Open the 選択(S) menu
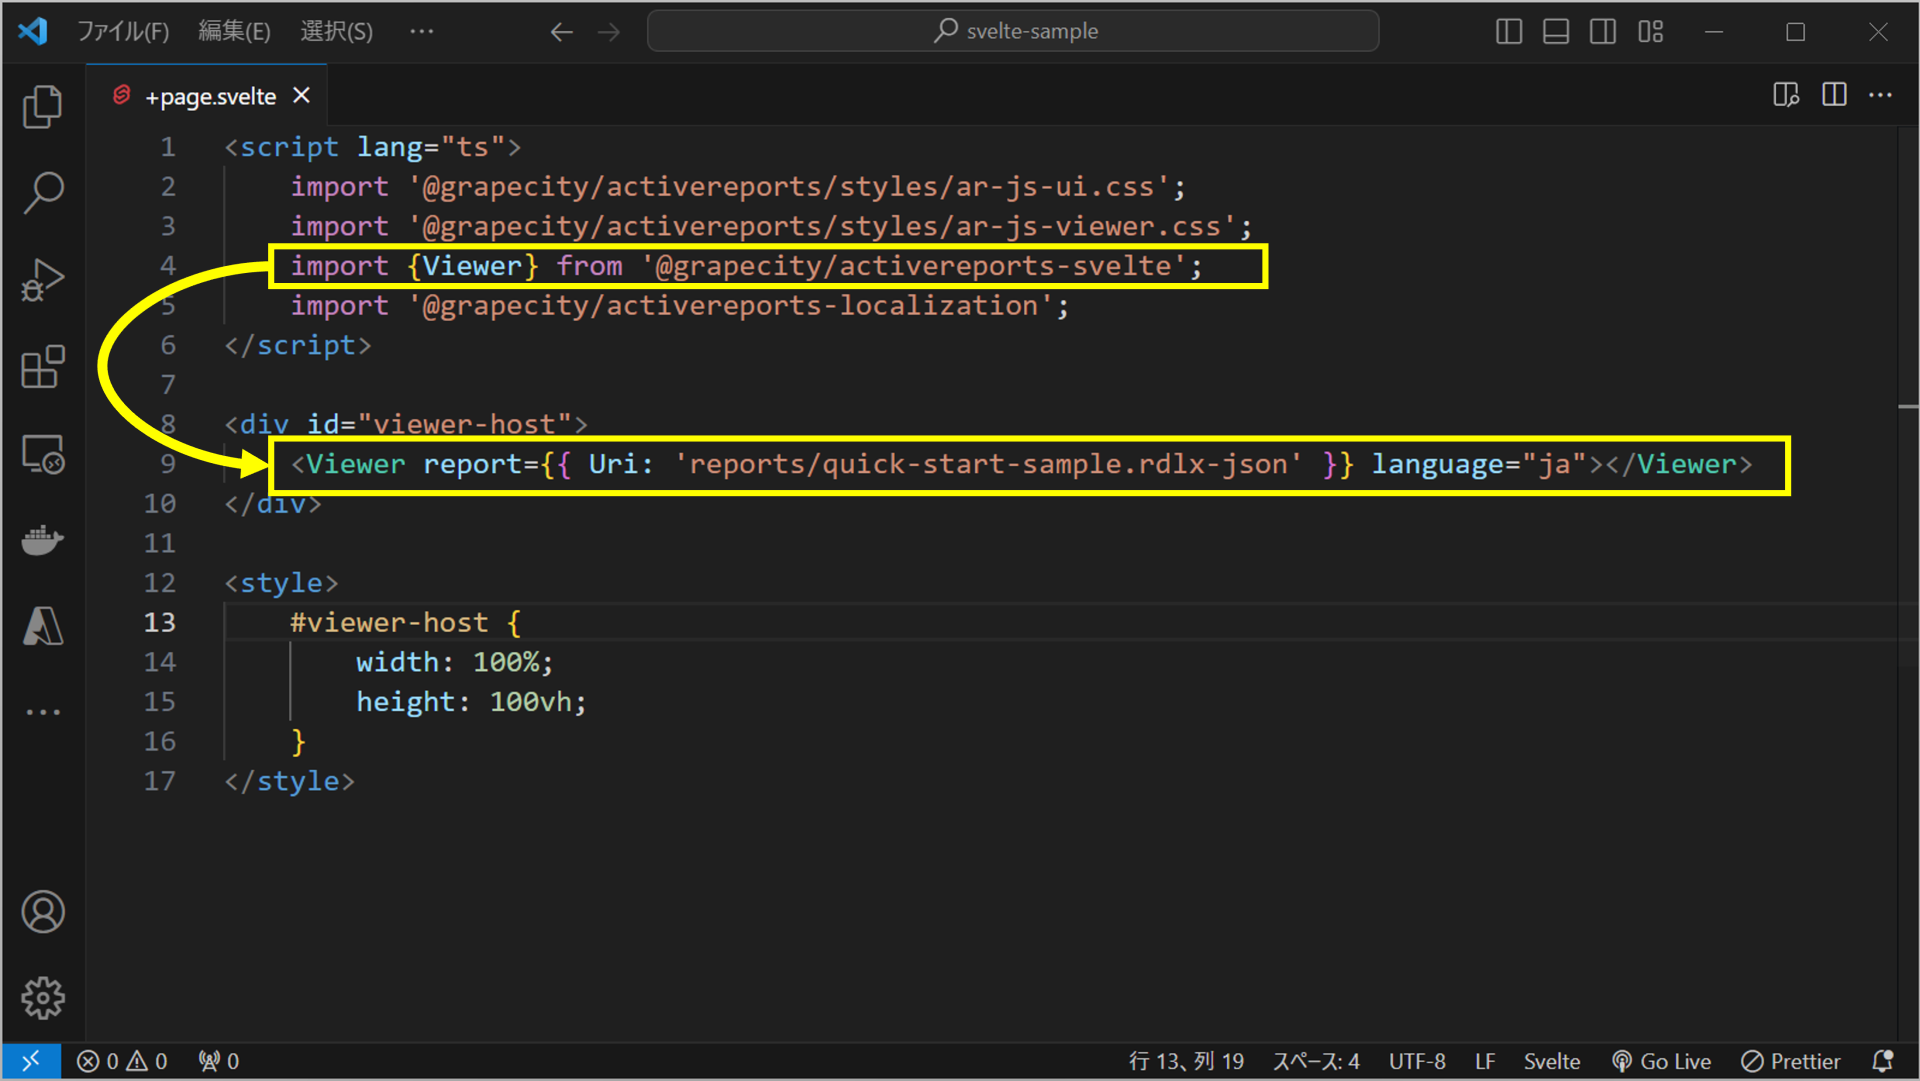 (337, 32)
